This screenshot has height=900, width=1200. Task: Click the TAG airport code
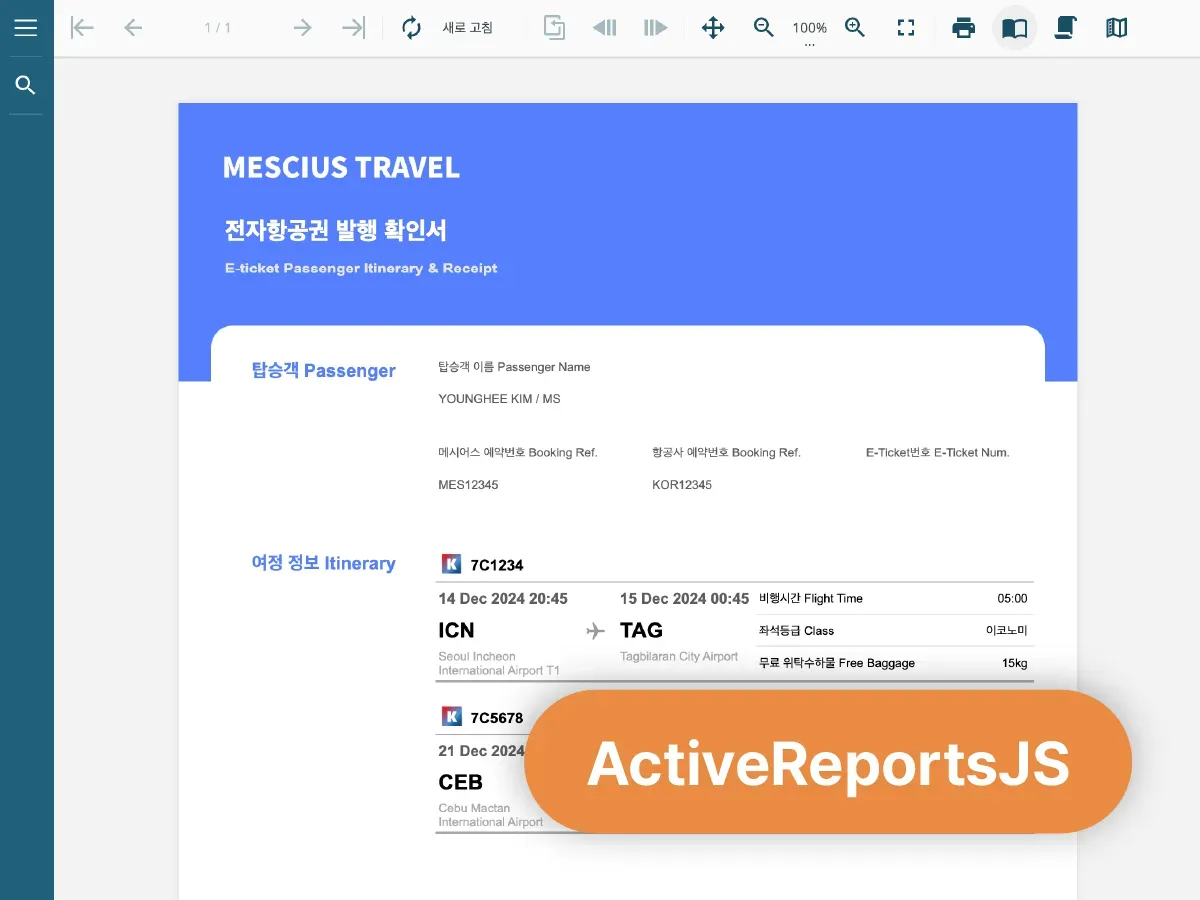pyautogui.click(x=641, y=630)
